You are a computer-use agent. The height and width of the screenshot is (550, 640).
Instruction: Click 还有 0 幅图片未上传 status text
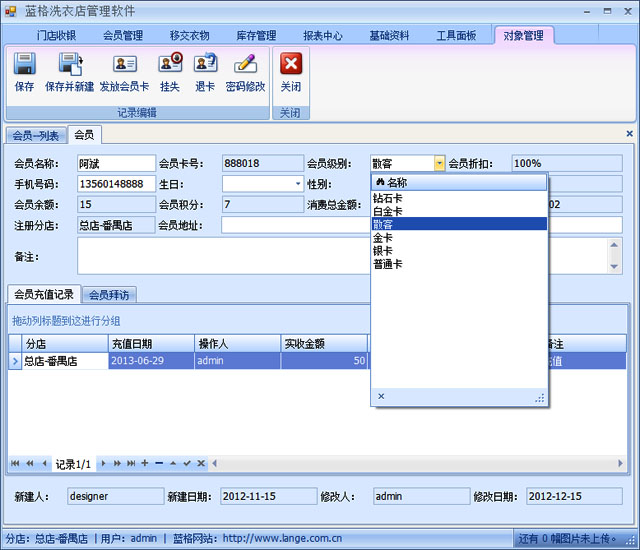pyautogui.click(x=567, y=539)
